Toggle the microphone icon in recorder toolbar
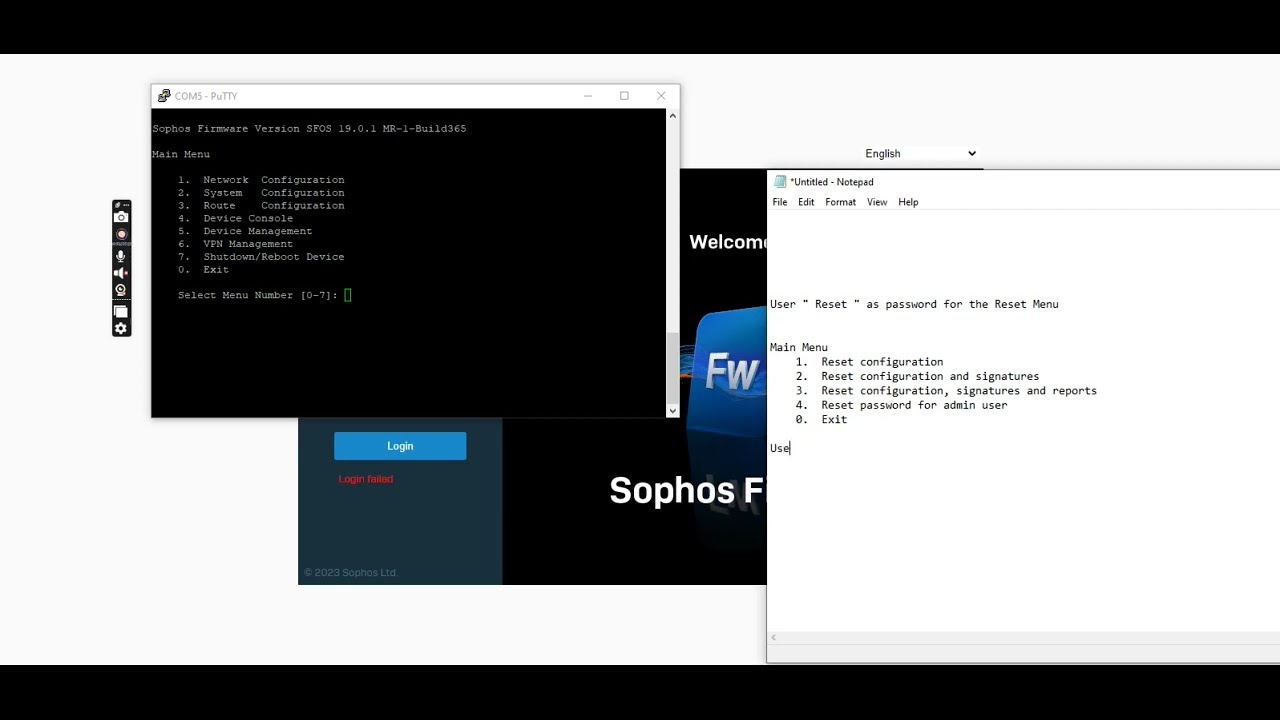Screen dimensions: 1280x720 pos(121,256)
